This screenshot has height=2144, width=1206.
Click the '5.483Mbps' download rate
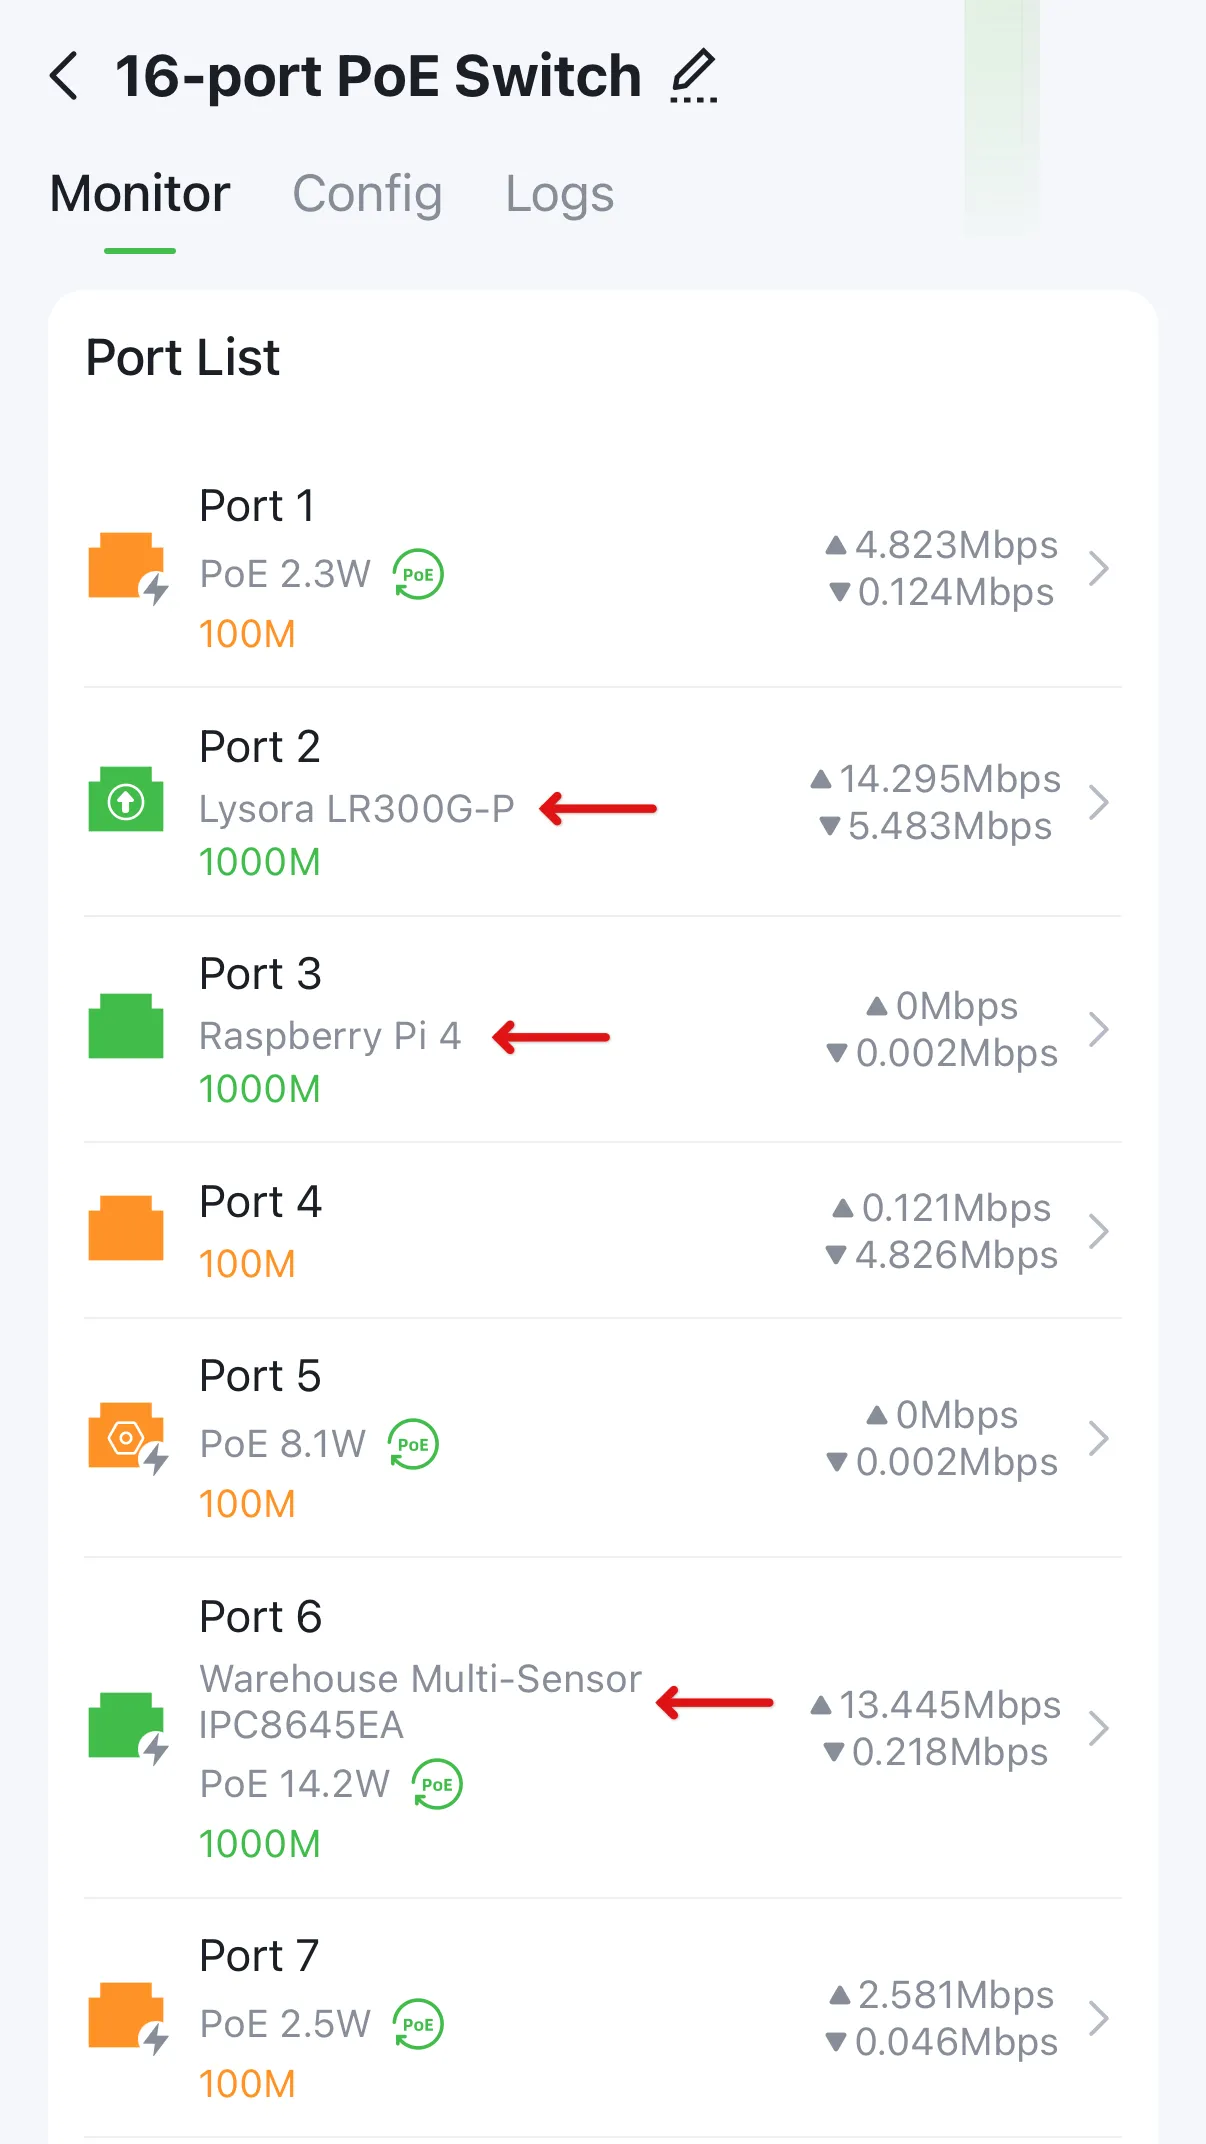click(x=950, y=826)
